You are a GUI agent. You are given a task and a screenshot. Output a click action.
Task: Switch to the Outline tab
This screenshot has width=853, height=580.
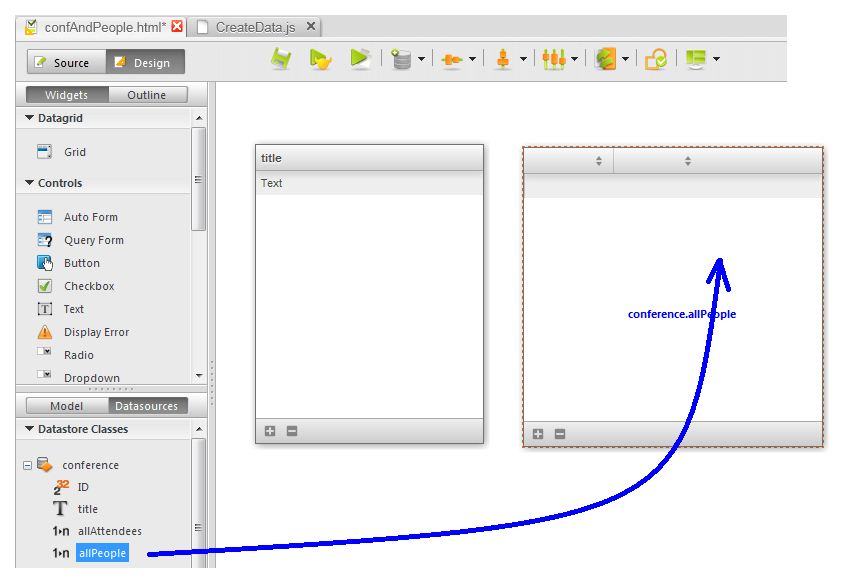146,95
